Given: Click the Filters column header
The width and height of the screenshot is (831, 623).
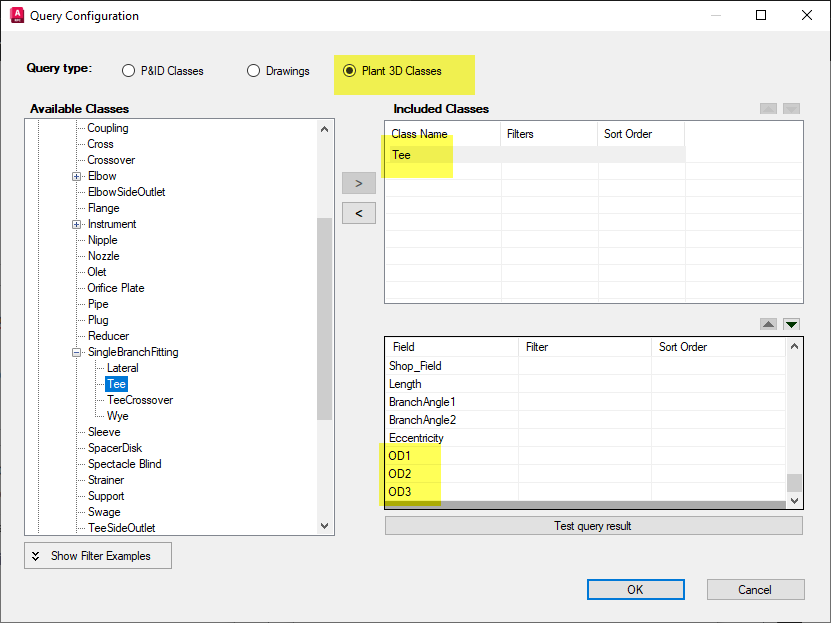Looking at the screenshot, I should [549, 134].
